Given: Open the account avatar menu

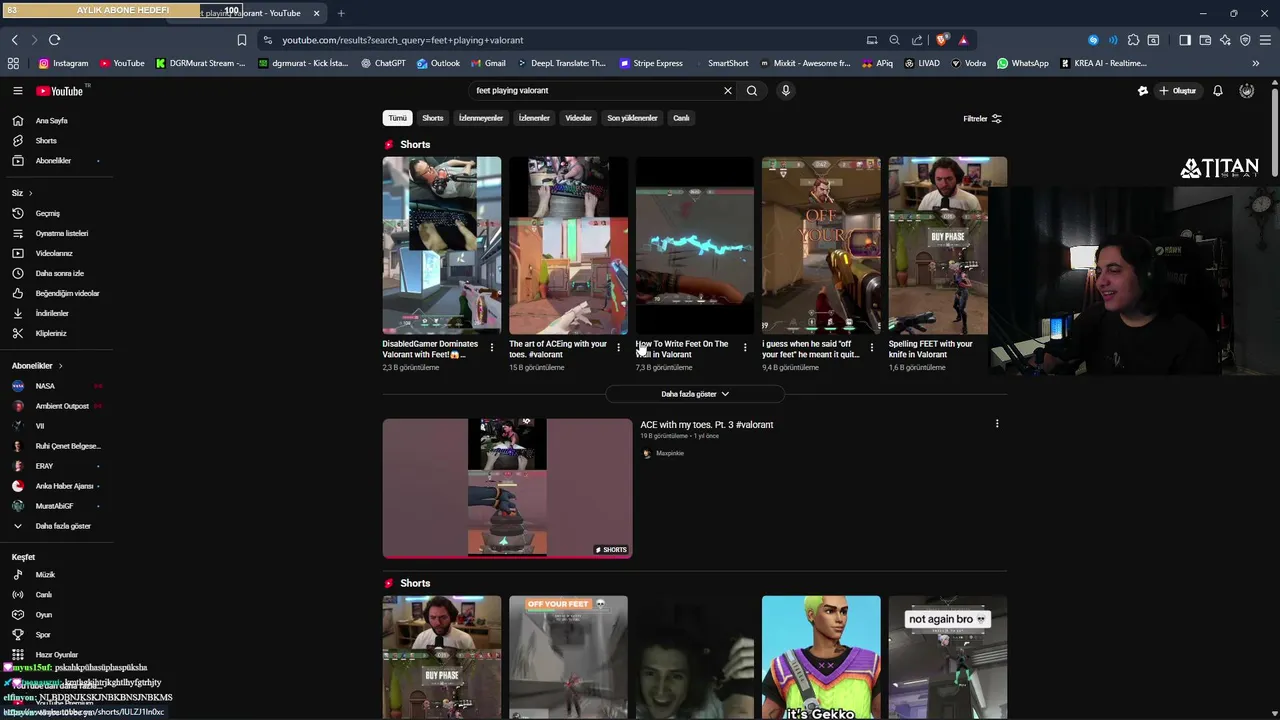Looking at the screenshot, I should [1246, 91].
